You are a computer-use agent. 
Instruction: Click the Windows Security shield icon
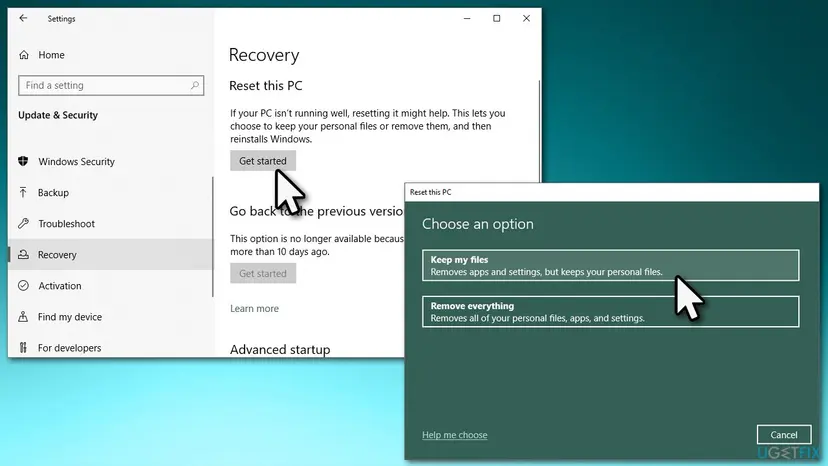[x=23, y=161]
